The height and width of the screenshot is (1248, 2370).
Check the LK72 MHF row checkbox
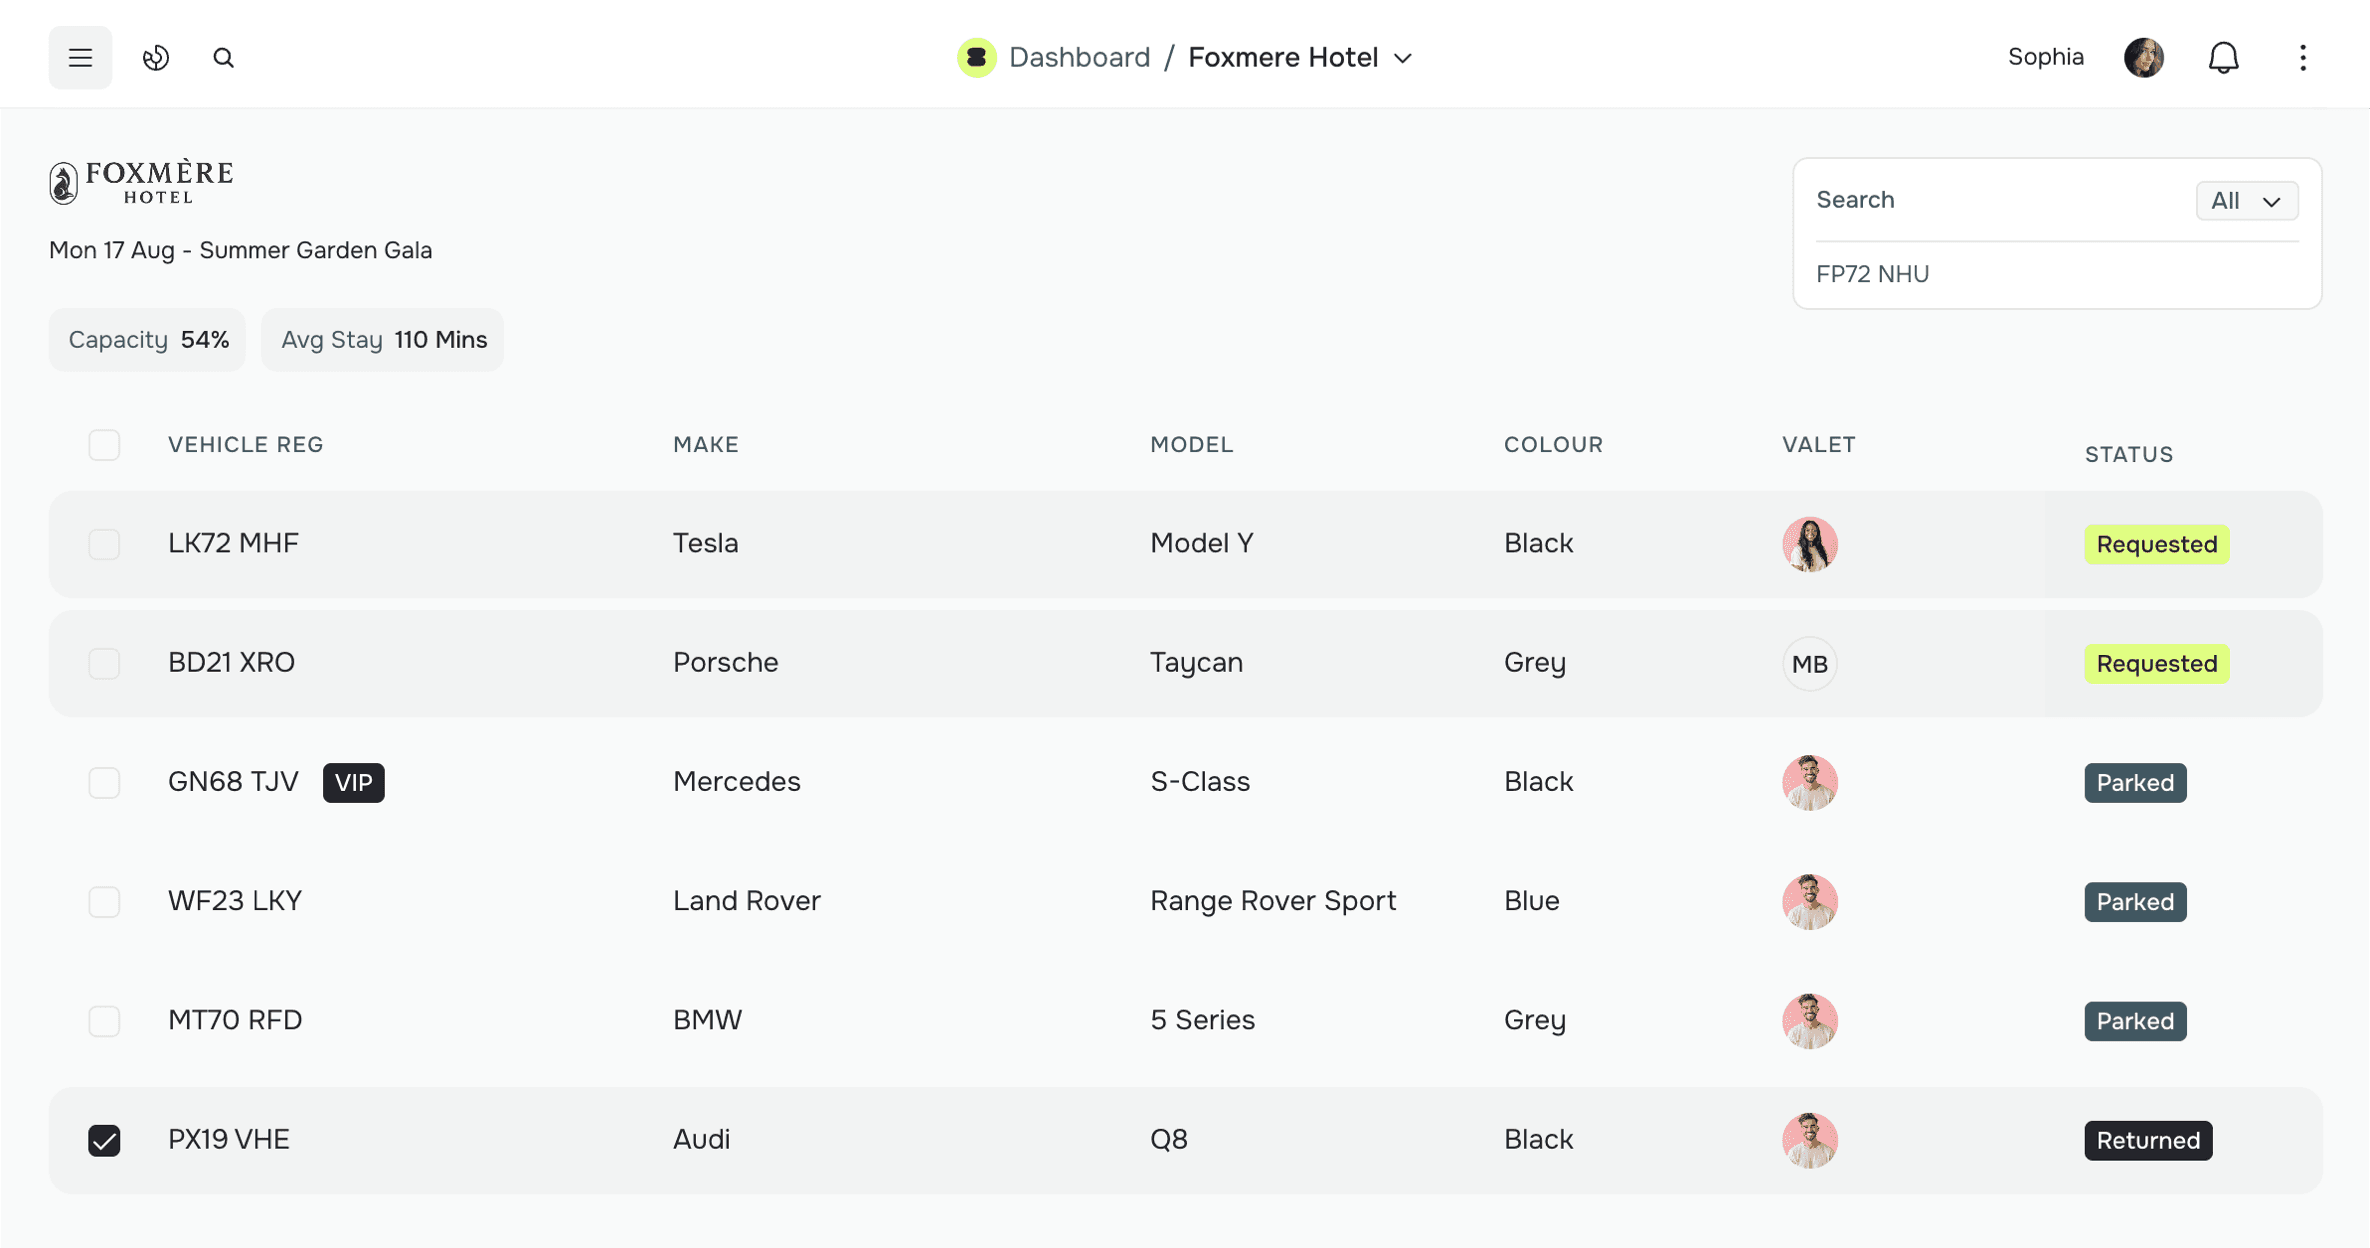104,544
